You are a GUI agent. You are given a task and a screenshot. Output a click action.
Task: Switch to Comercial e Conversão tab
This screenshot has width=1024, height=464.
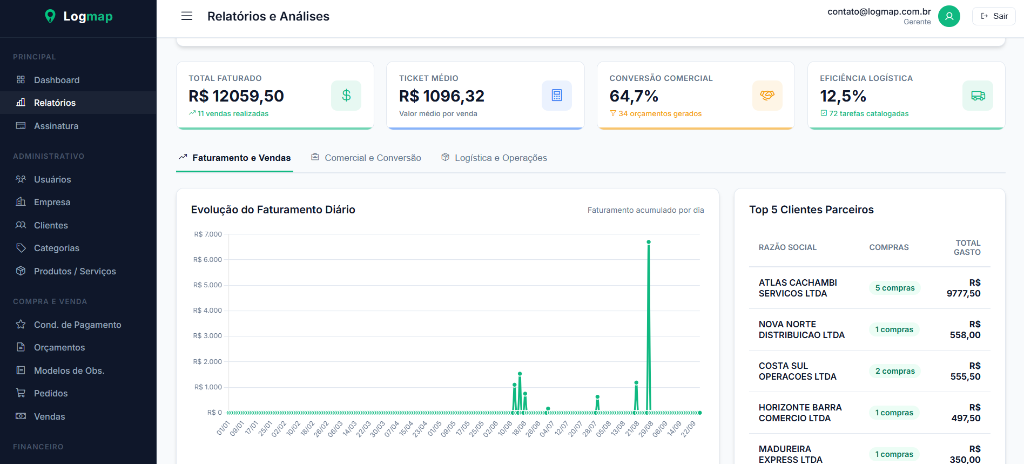click(x=366, y=158)
